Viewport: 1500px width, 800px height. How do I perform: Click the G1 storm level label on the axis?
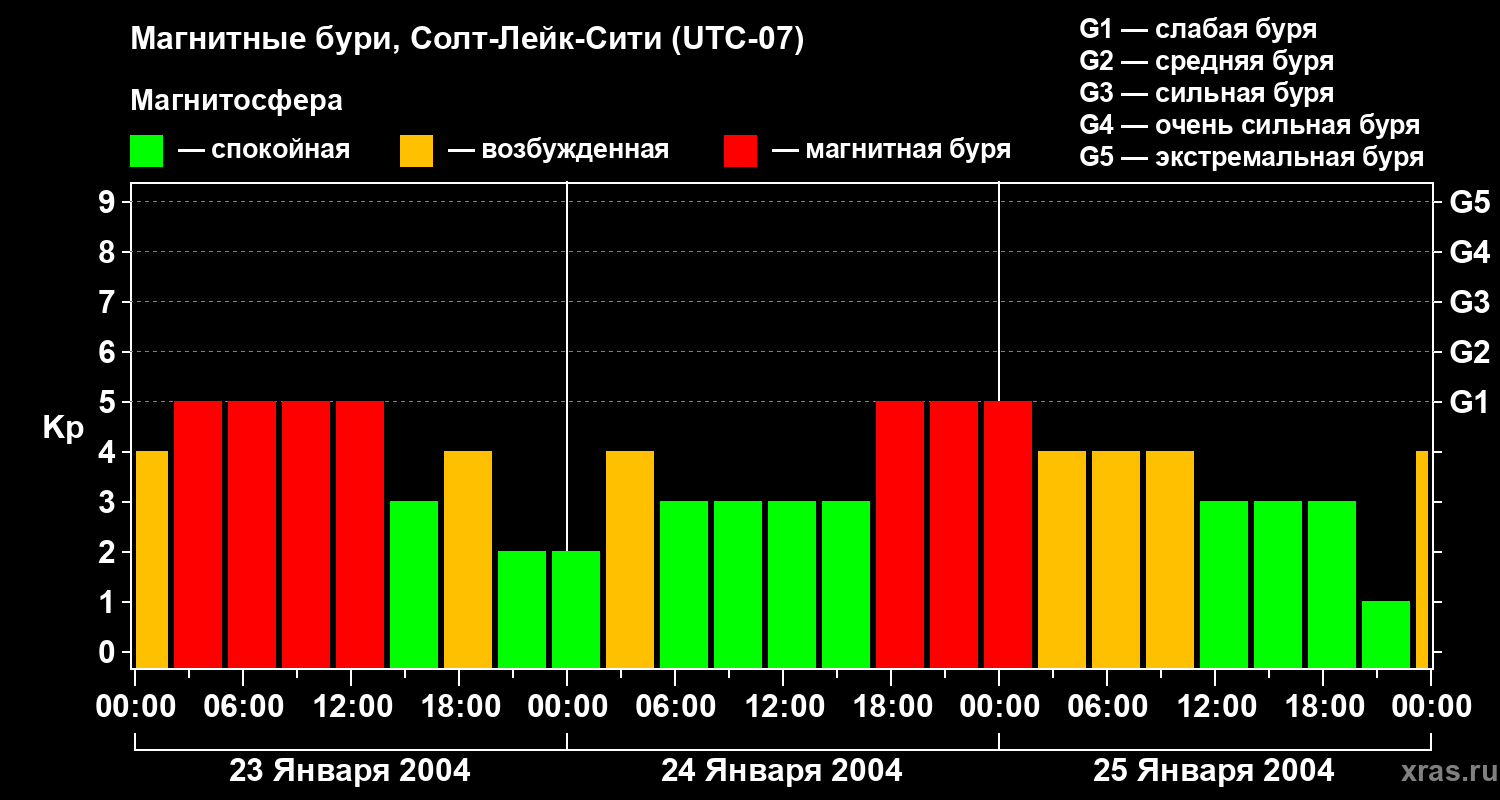coord(1469,403)
